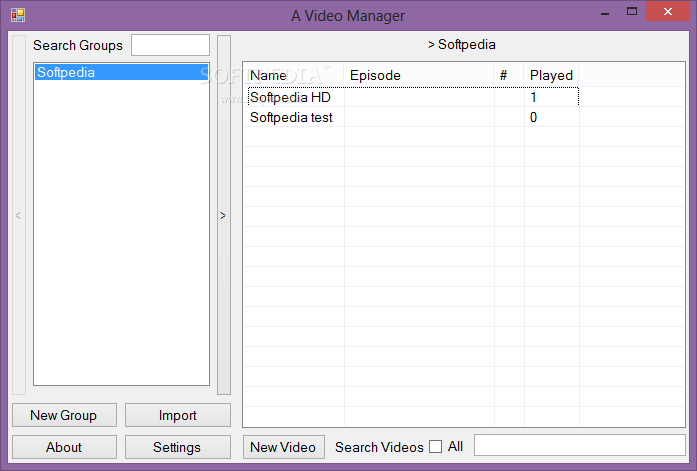
Task: Click the Import button
Action: (177, 415)
